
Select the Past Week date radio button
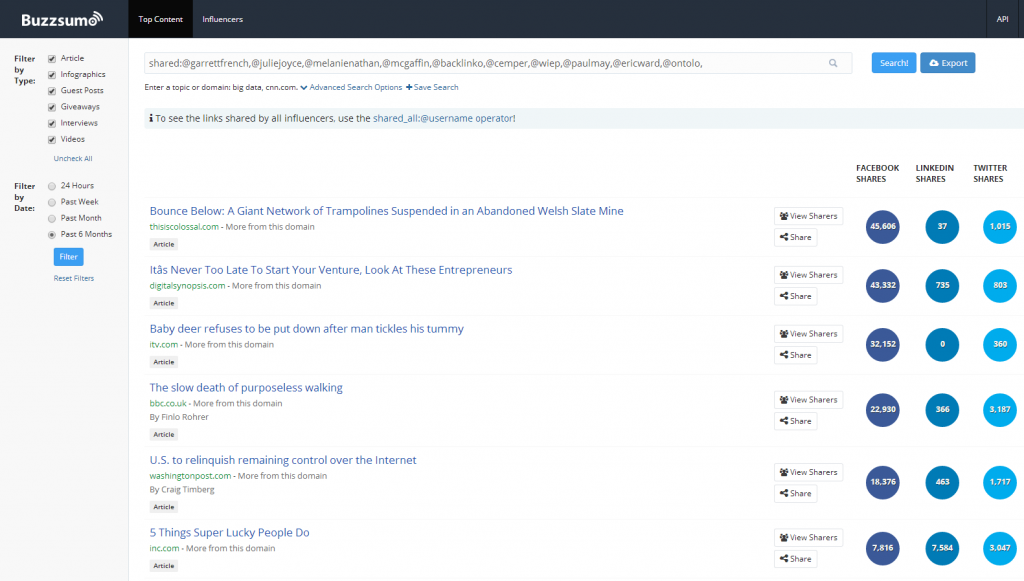(52, 202)
